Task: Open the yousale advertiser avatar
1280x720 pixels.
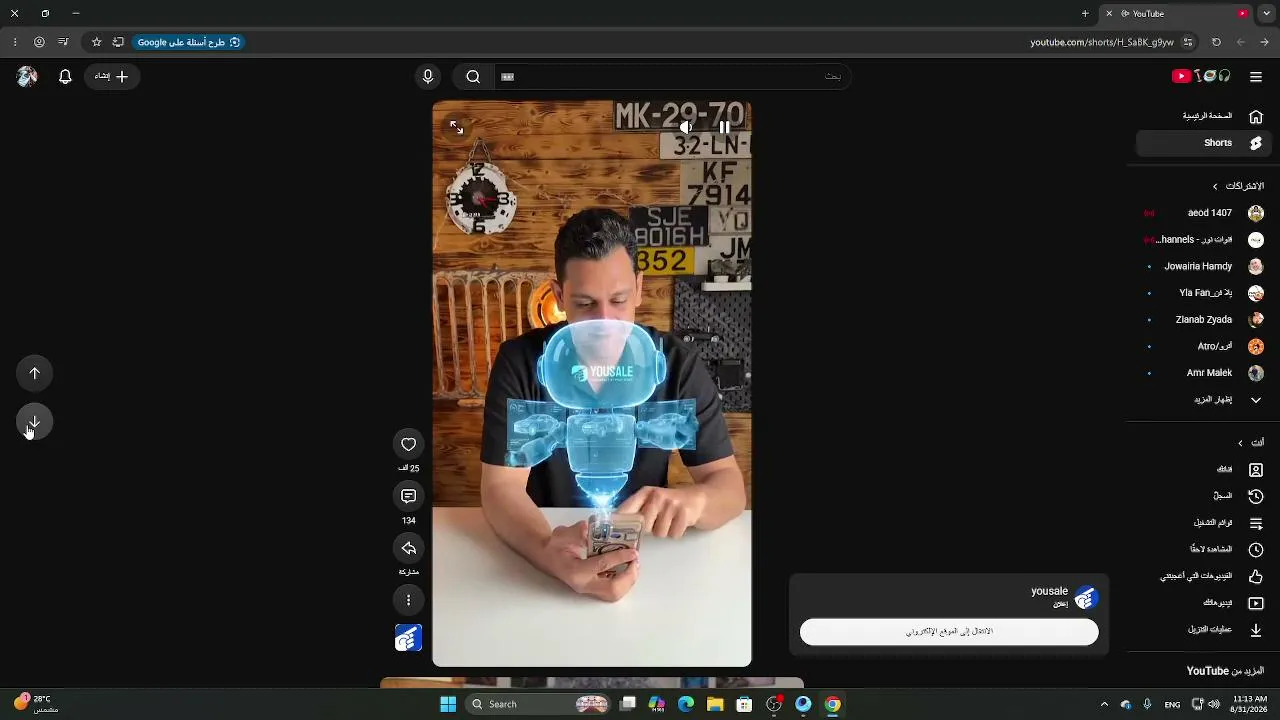Action: pos(1085,597)
